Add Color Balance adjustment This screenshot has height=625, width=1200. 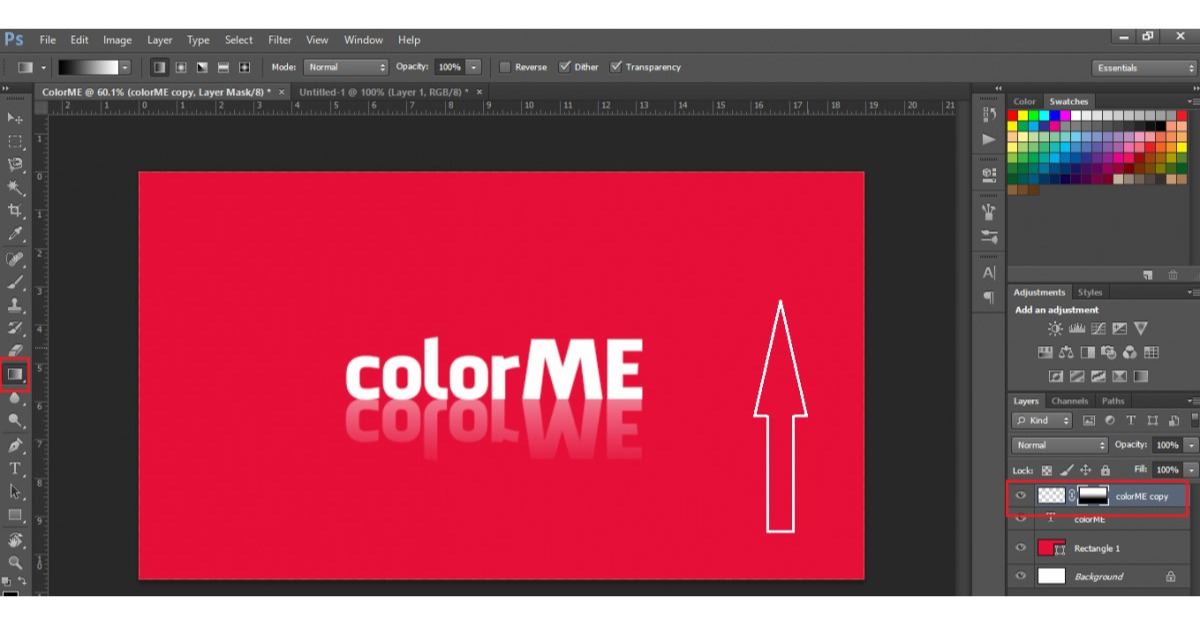[1066, 352]
